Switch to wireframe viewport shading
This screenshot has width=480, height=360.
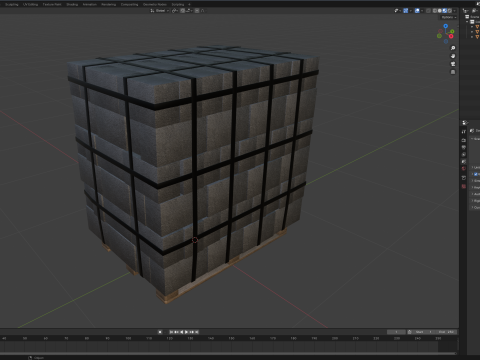tap(435, 11)
